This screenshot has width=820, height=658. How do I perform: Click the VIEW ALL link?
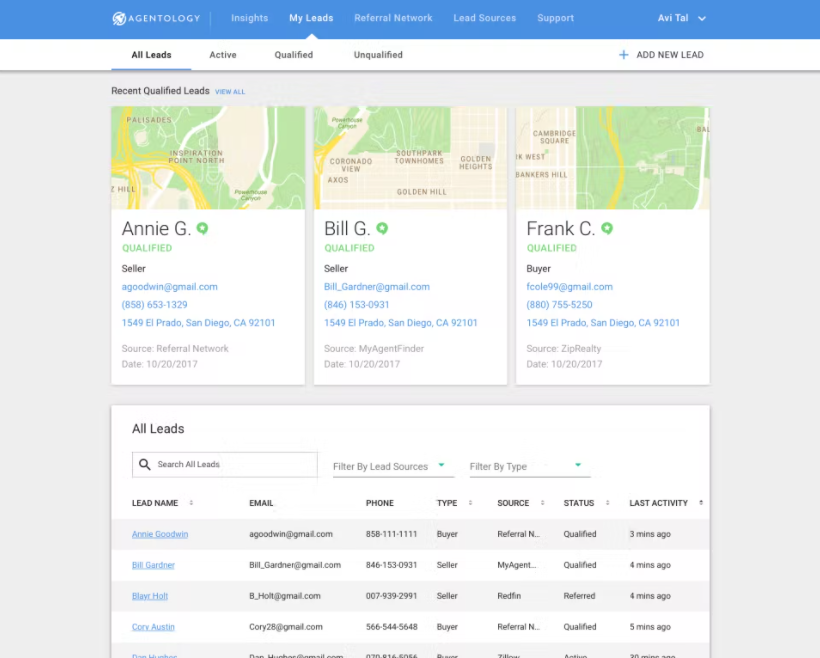click(x=230, y=91)
